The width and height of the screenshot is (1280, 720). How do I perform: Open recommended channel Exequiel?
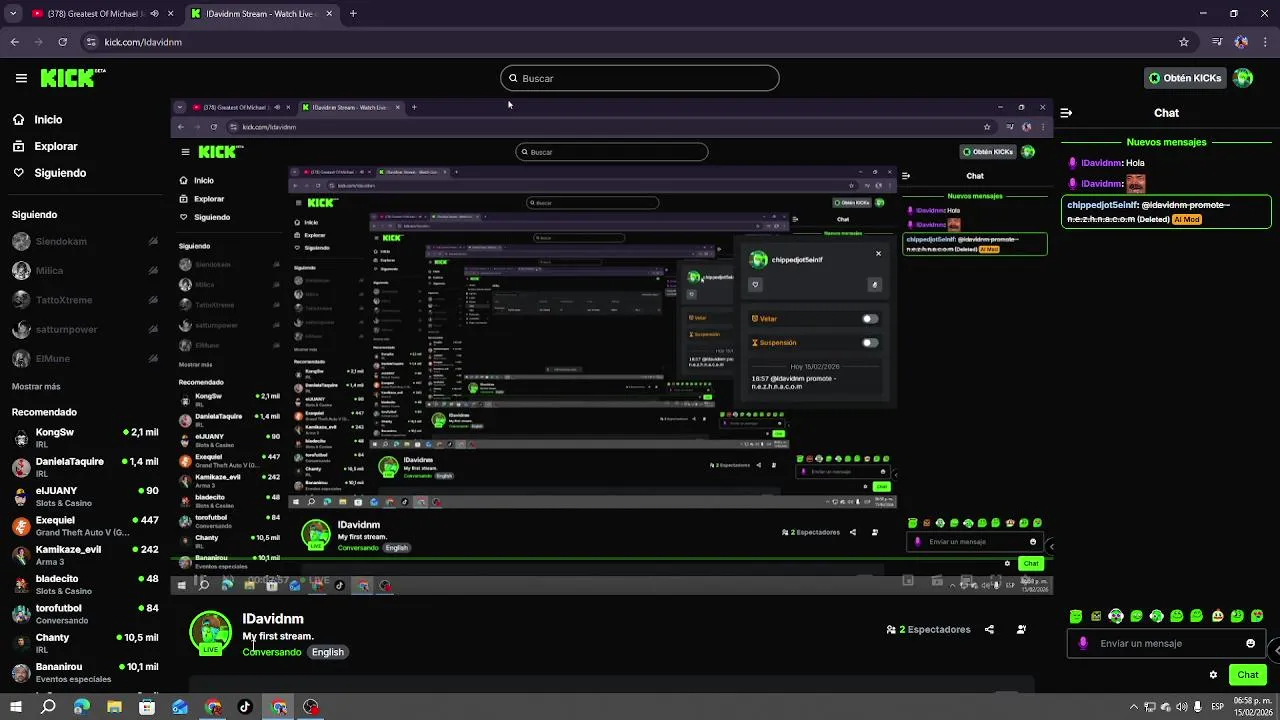(x=85, y=526)
